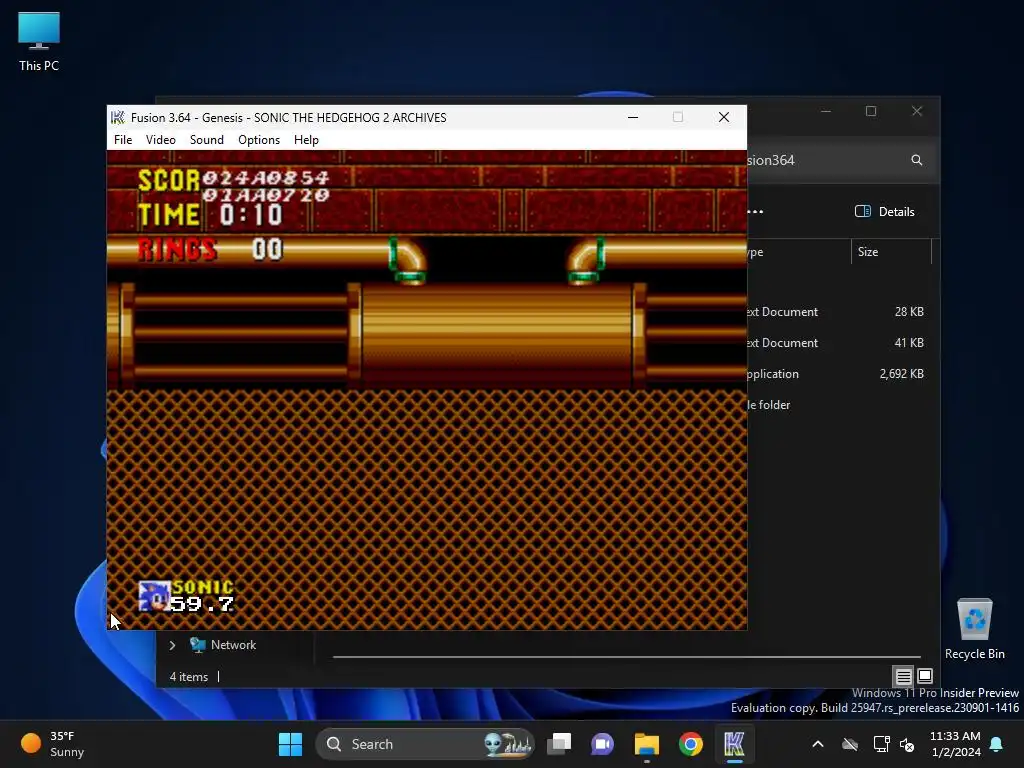Select the File folder row in Explorer
Screen dimensions: 1024x768
(839, 405)
